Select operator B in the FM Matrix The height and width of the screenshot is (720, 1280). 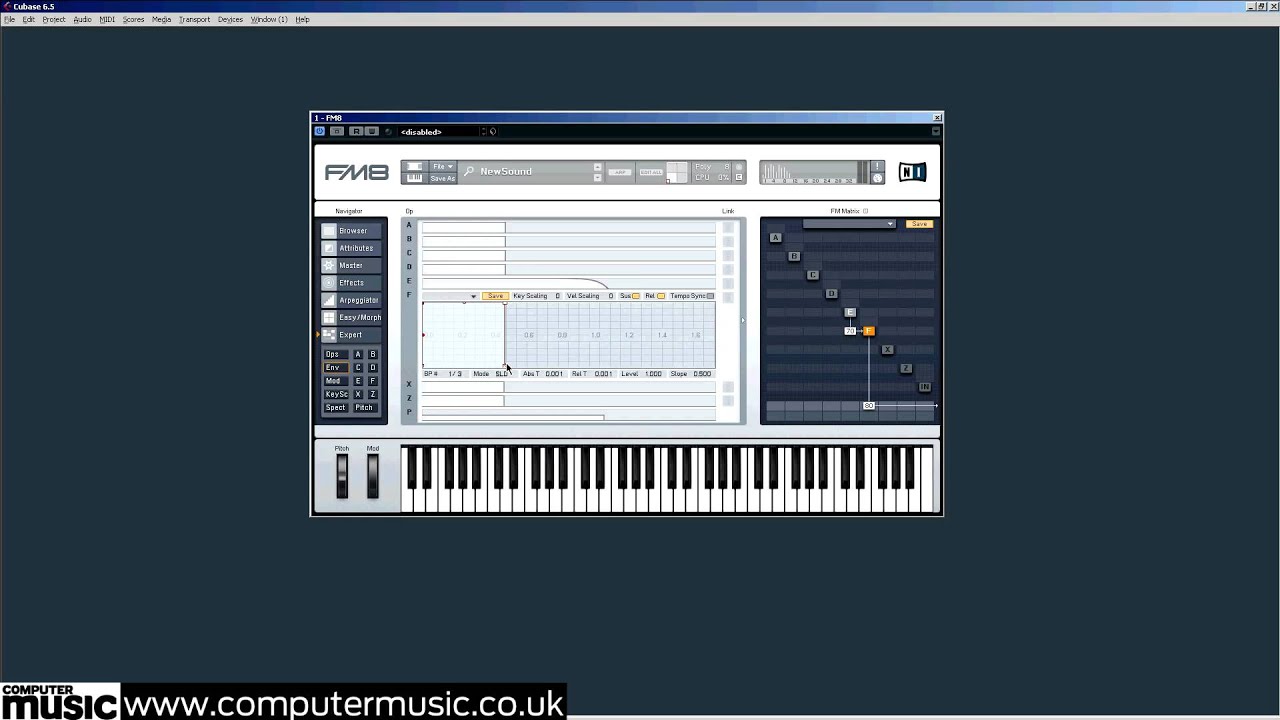794,256
